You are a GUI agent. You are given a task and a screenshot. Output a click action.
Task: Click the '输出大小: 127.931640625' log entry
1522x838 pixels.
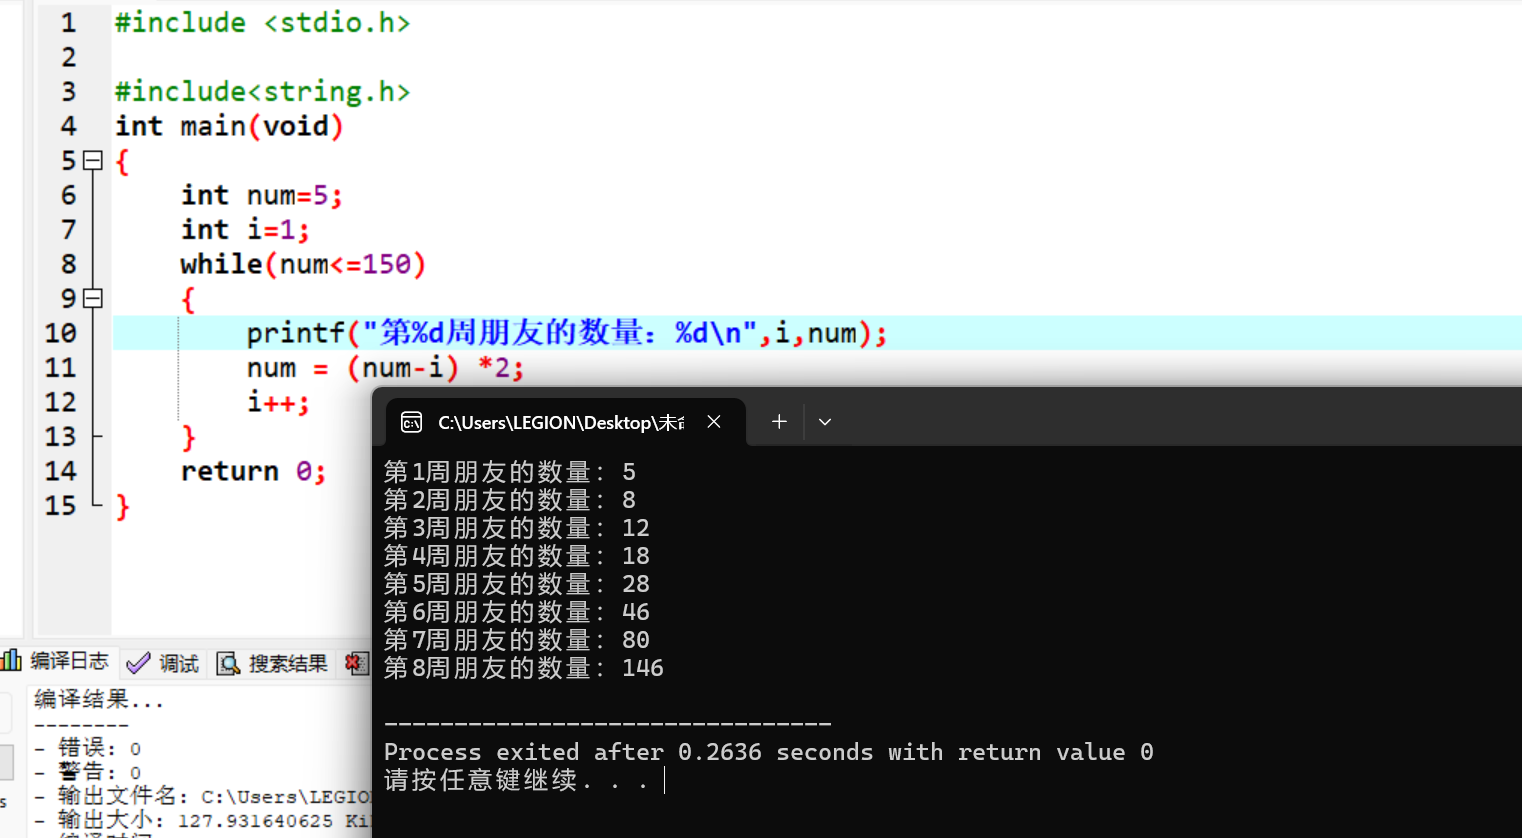pos(203,820)
